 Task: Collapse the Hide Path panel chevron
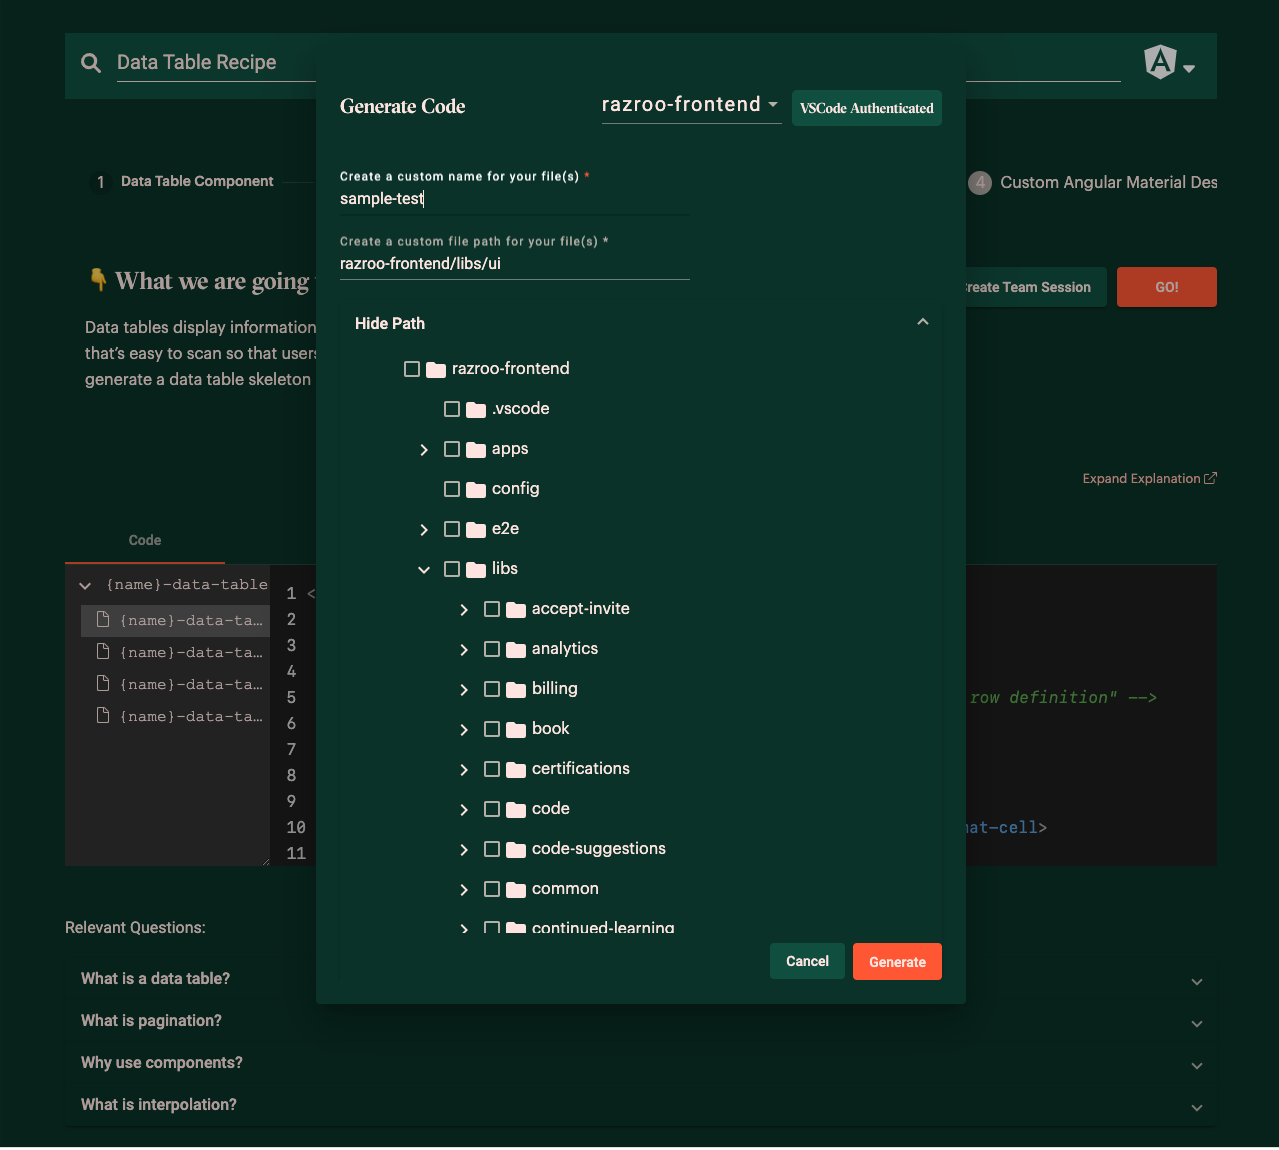[x=923, y=322]
